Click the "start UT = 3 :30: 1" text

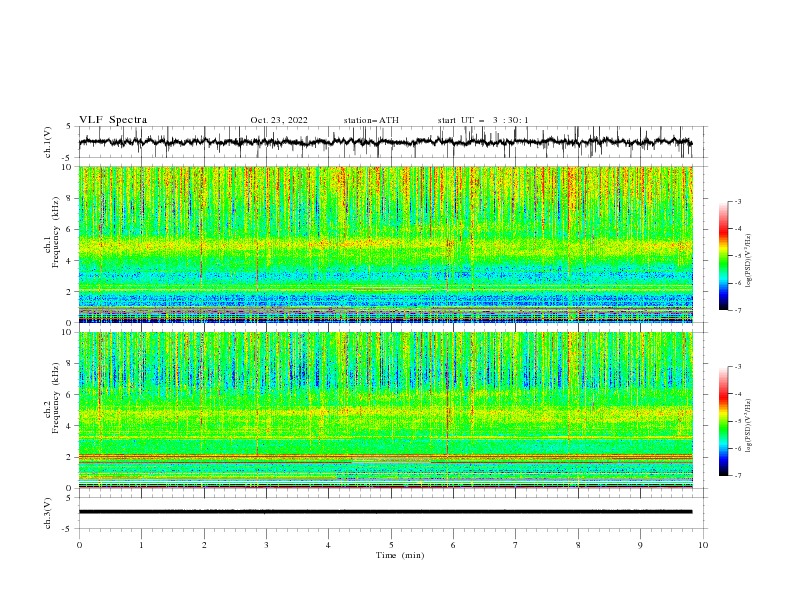(x=483, y=120)
